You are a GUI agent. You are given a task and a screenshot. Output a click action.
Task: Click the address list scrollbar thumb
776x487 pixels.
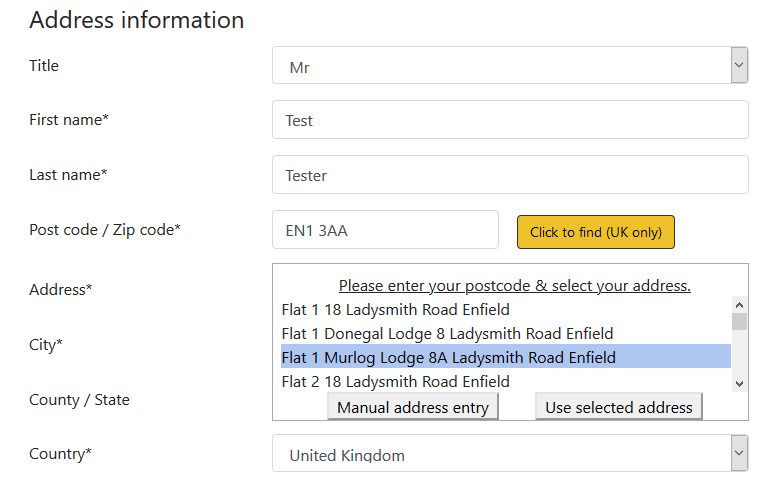tap(739, 322)
